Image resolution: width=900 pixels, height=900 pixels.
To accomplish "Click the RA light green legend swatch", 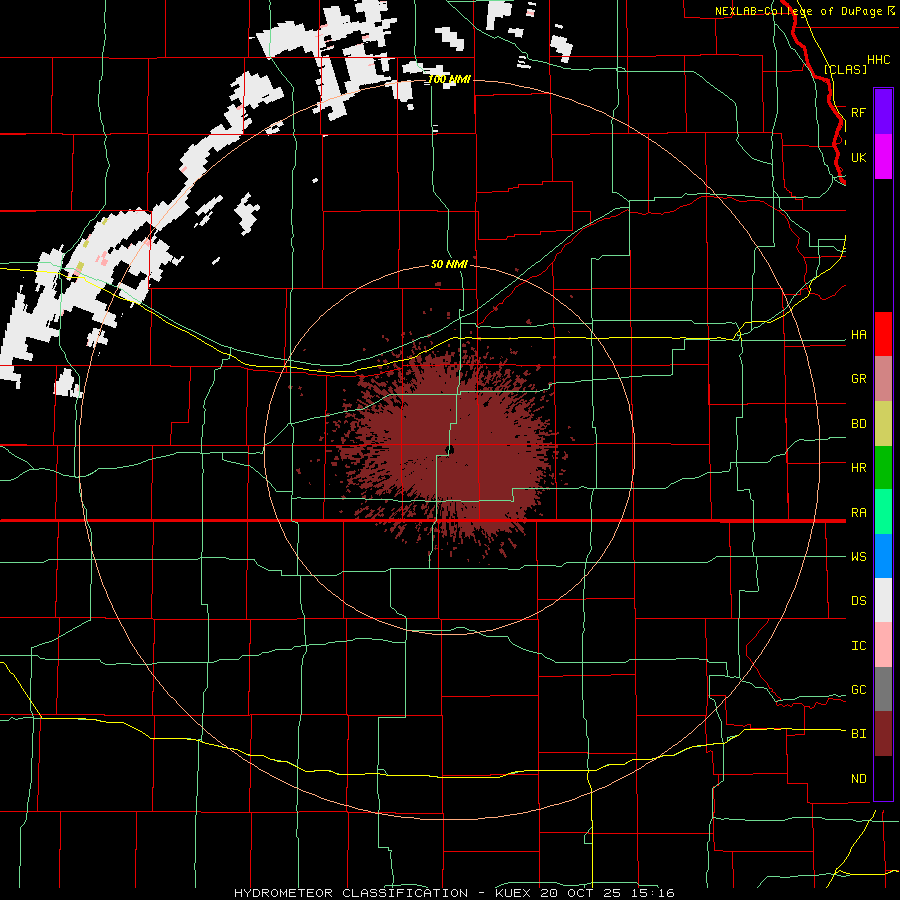I will pos(883,512).
